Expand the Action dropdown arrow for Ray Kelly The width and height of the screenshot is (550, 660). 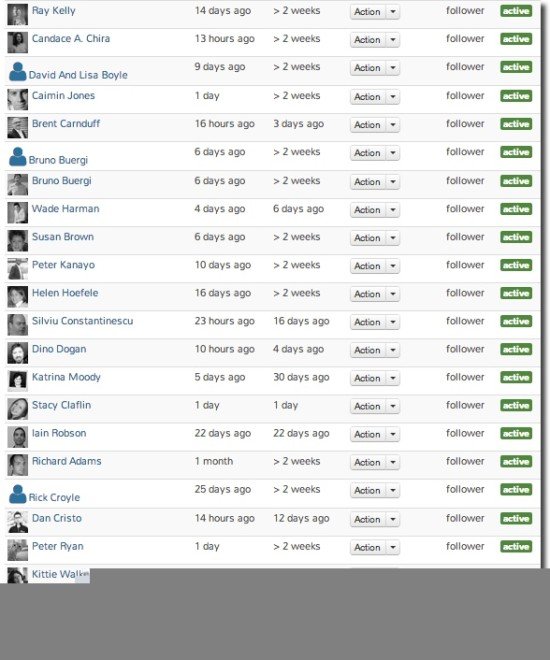pos(393,12)
